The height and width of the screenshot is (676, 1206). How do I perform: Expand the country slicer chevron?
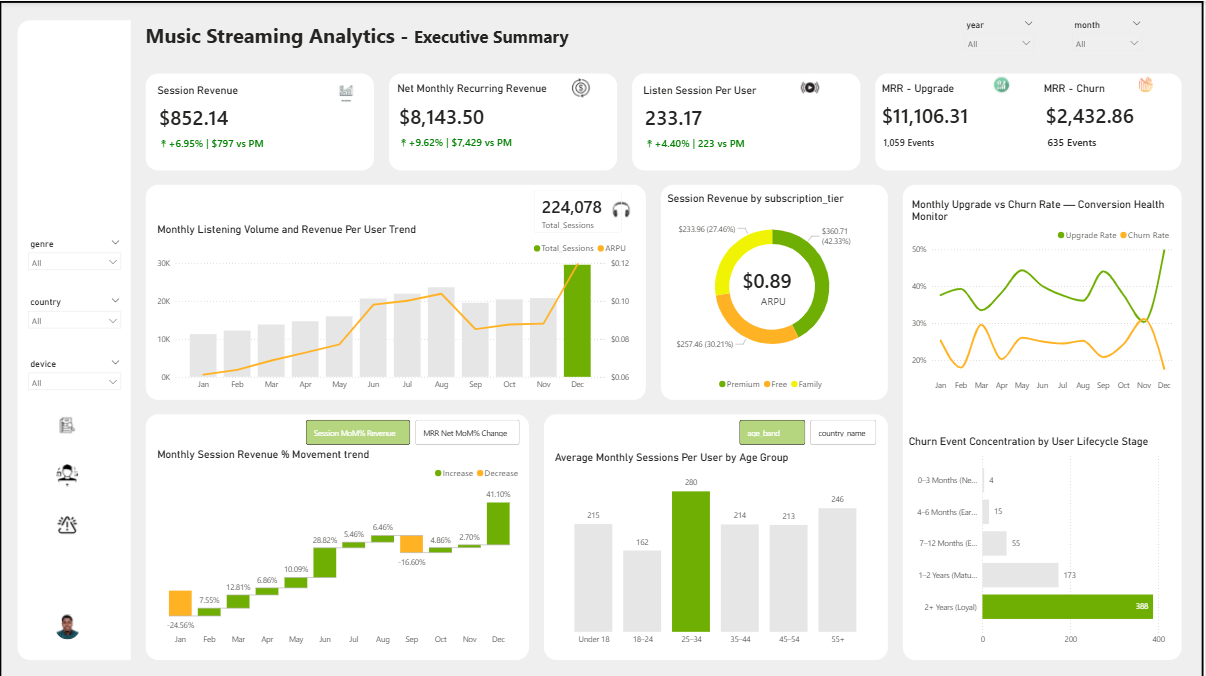115,300
